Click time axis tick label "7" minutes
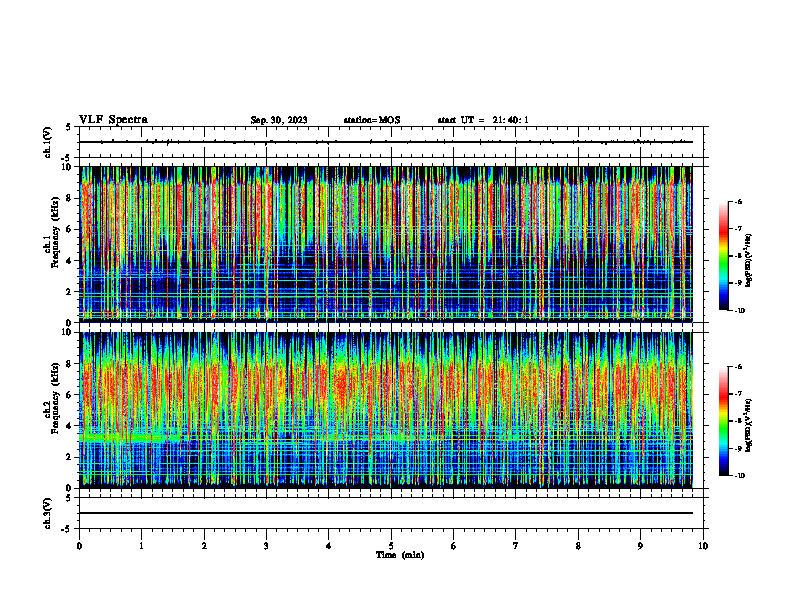The height and width of the screenshot is (612, 792). (516, 546)
